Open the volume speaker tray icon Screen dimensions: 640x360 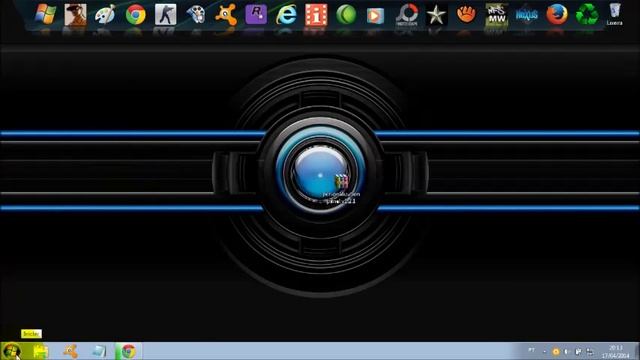click(567, 351)
